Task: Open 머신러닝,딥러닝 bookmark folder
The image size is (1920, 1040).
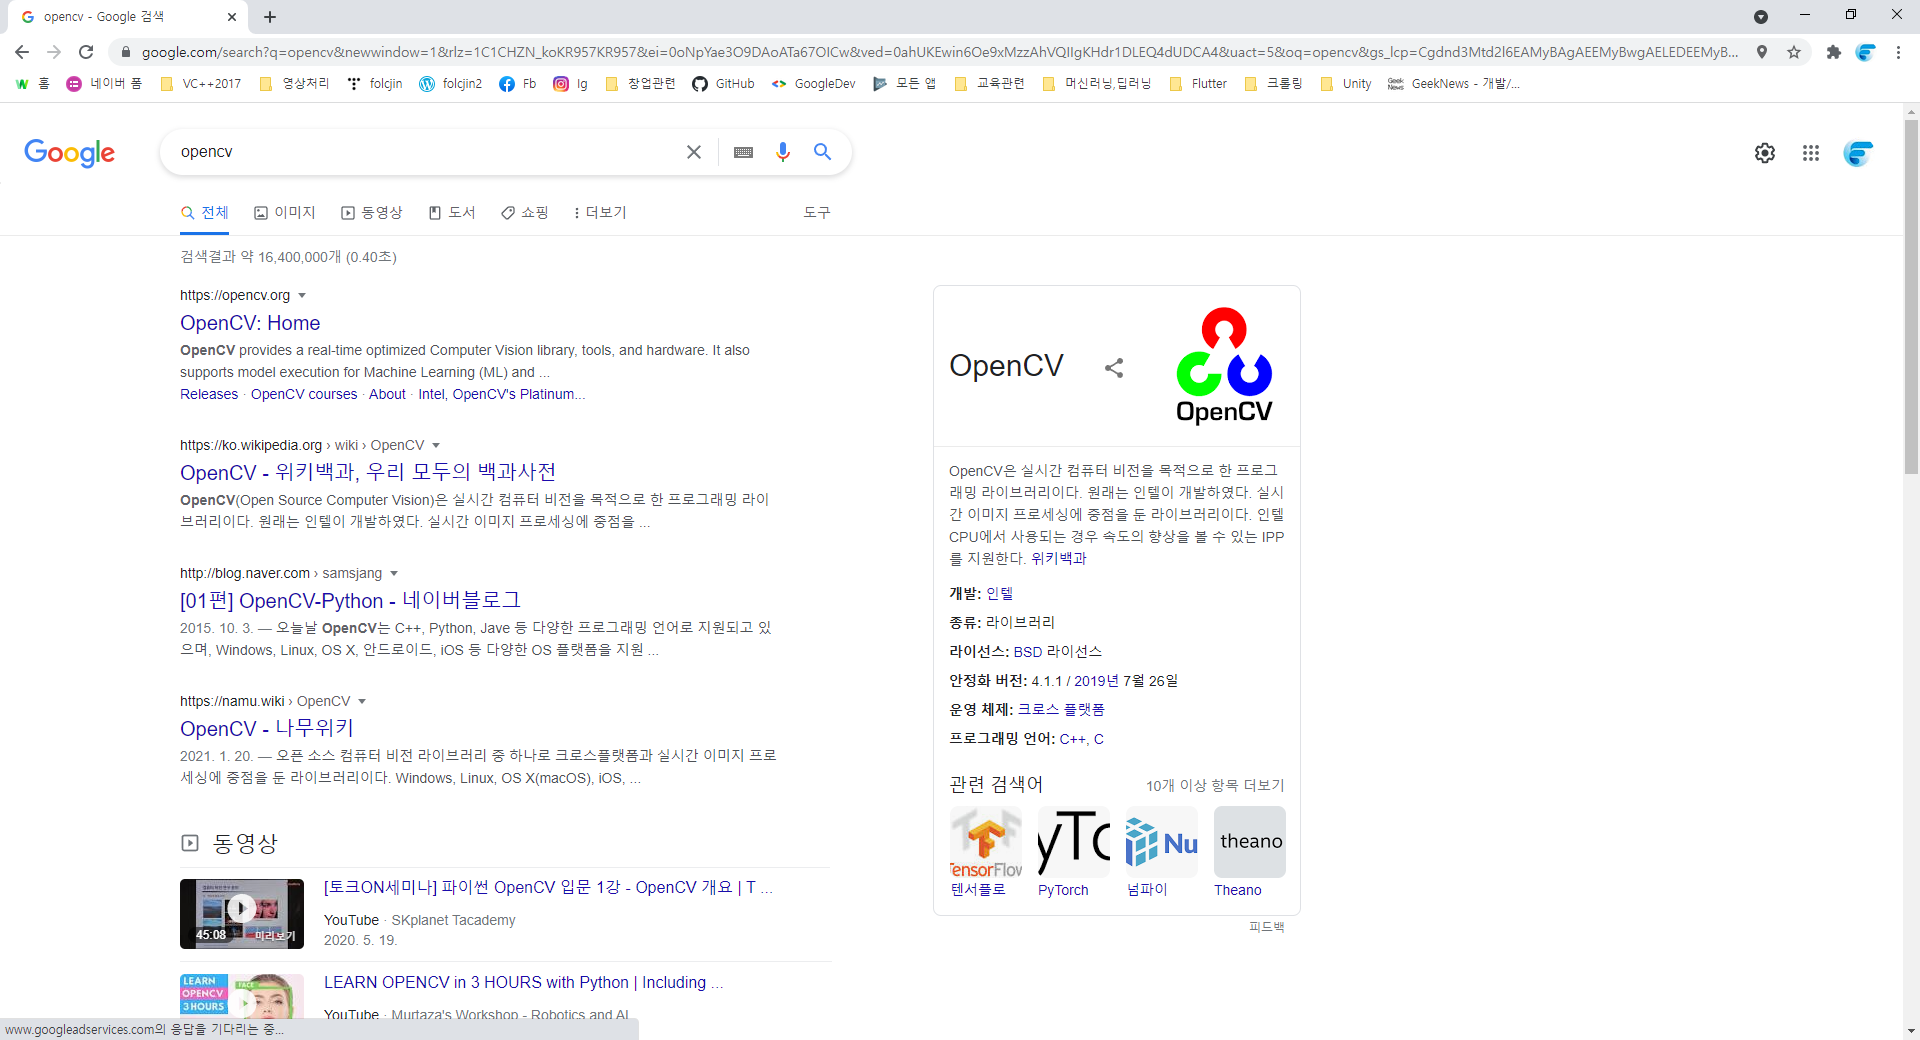Action: pyautogui.click(x=1097, y=84)
